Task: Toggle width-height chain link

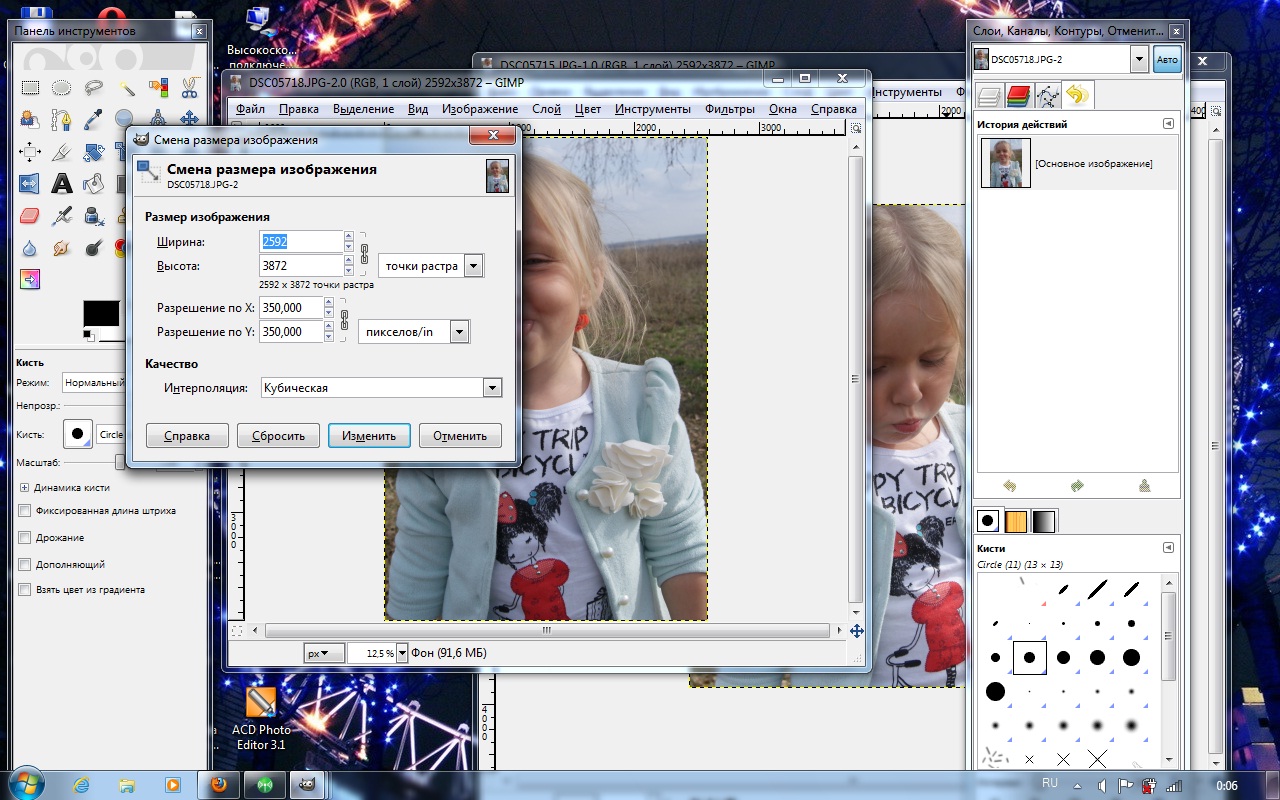Action: [364, 254]
